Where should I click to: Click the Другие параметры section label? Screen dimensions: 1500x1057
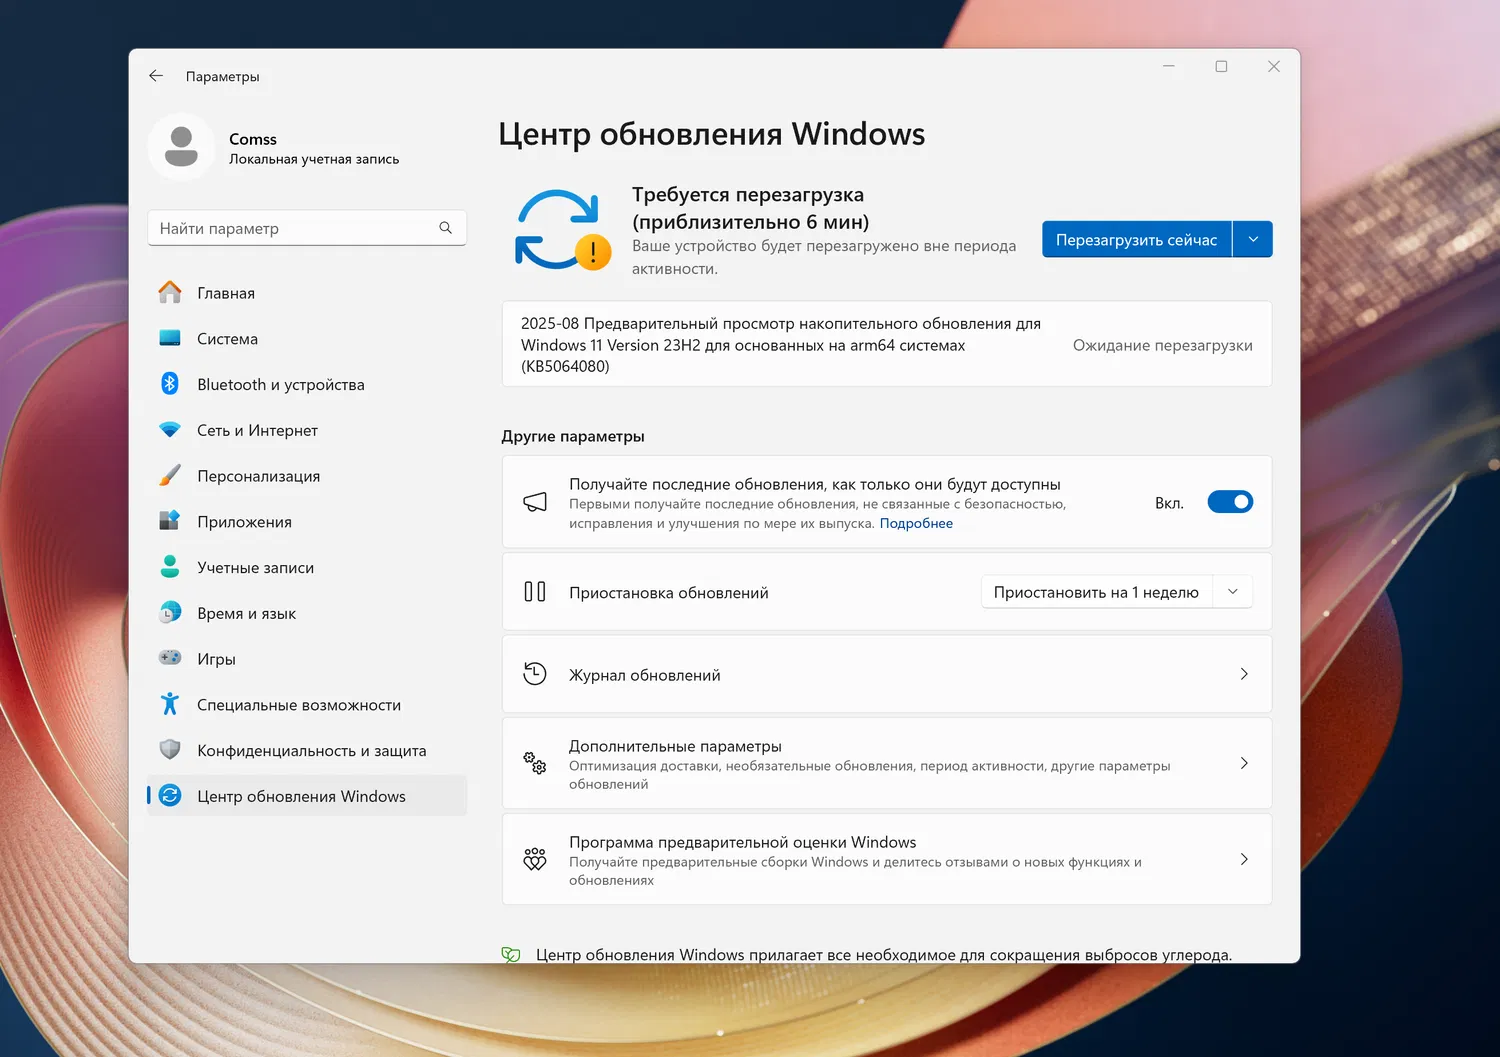point(573,436)
